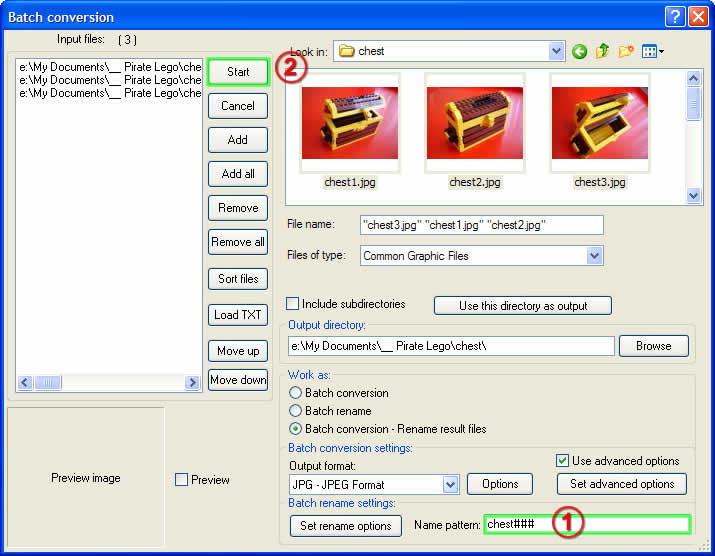The height and width of the screenshot is (556, 715).
Task: Go up one folder level icon
Action: (x=602, y=51)
